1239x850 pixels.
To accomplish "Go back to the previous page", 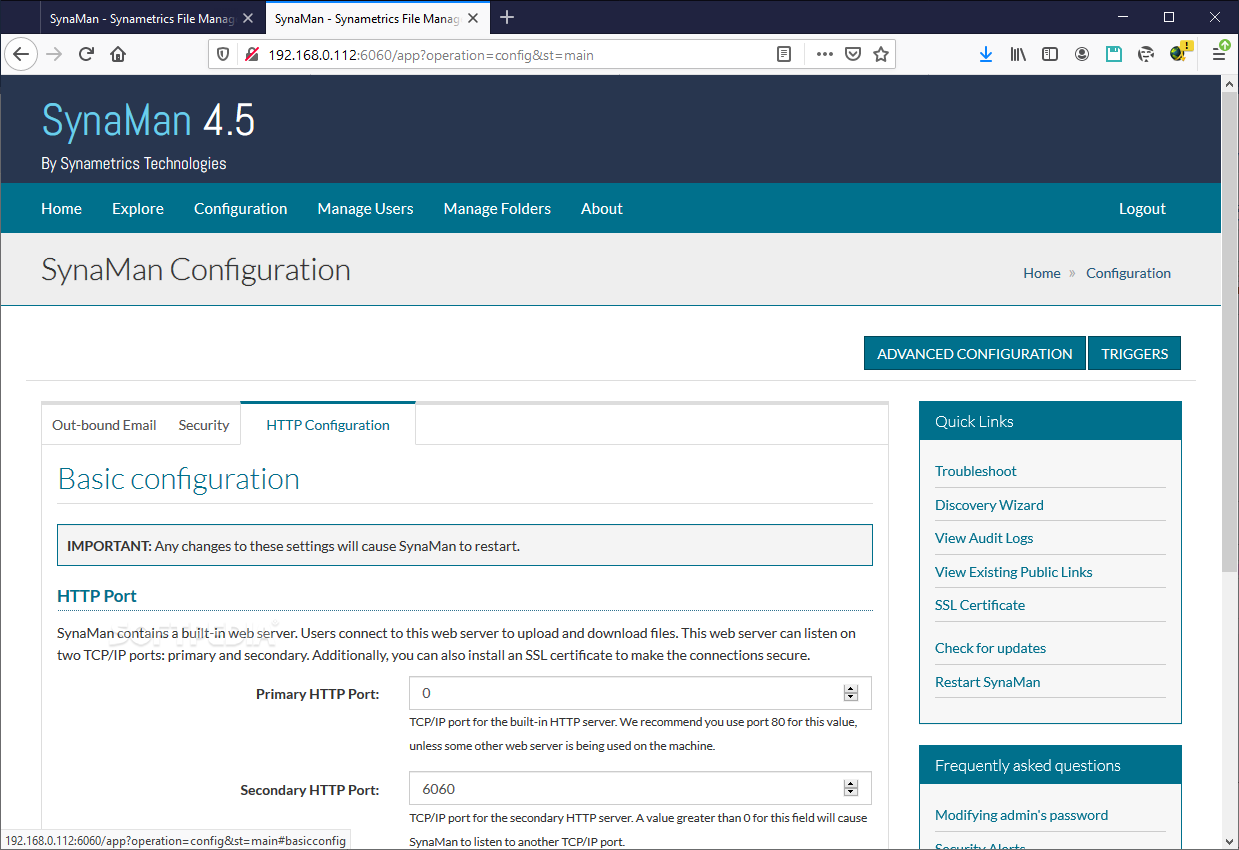I will (21, 54).
